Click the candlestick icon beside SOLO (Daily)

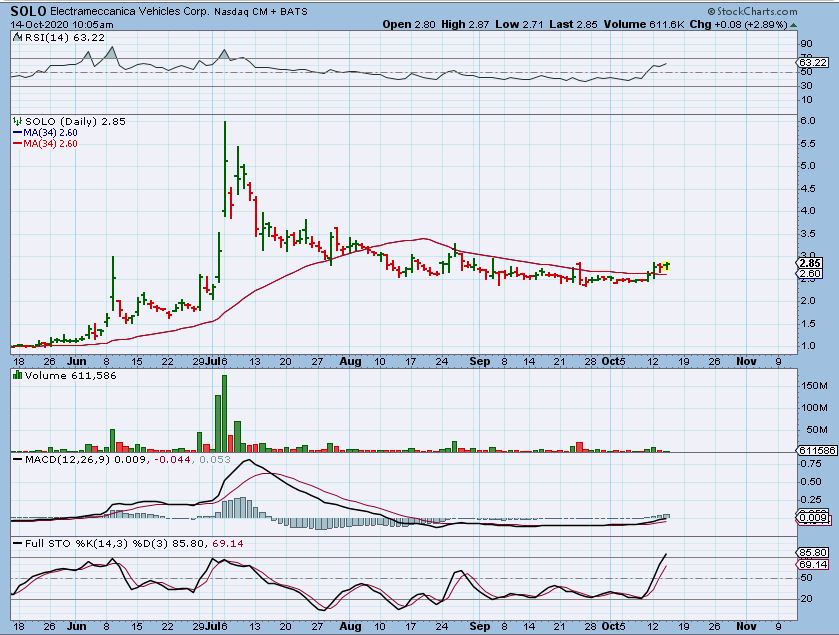(15, 121)
